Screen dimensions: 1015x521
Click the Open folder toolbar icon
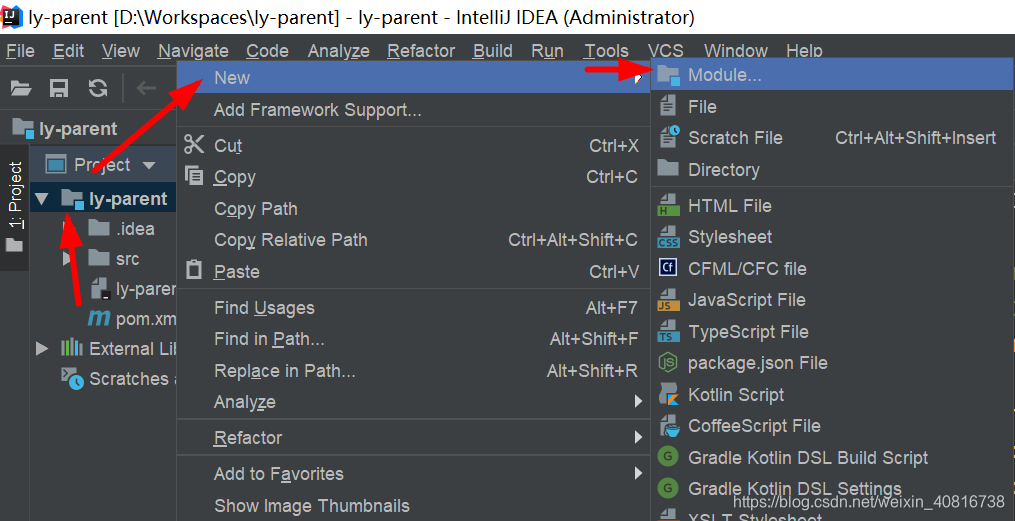[x=21, y=88]
